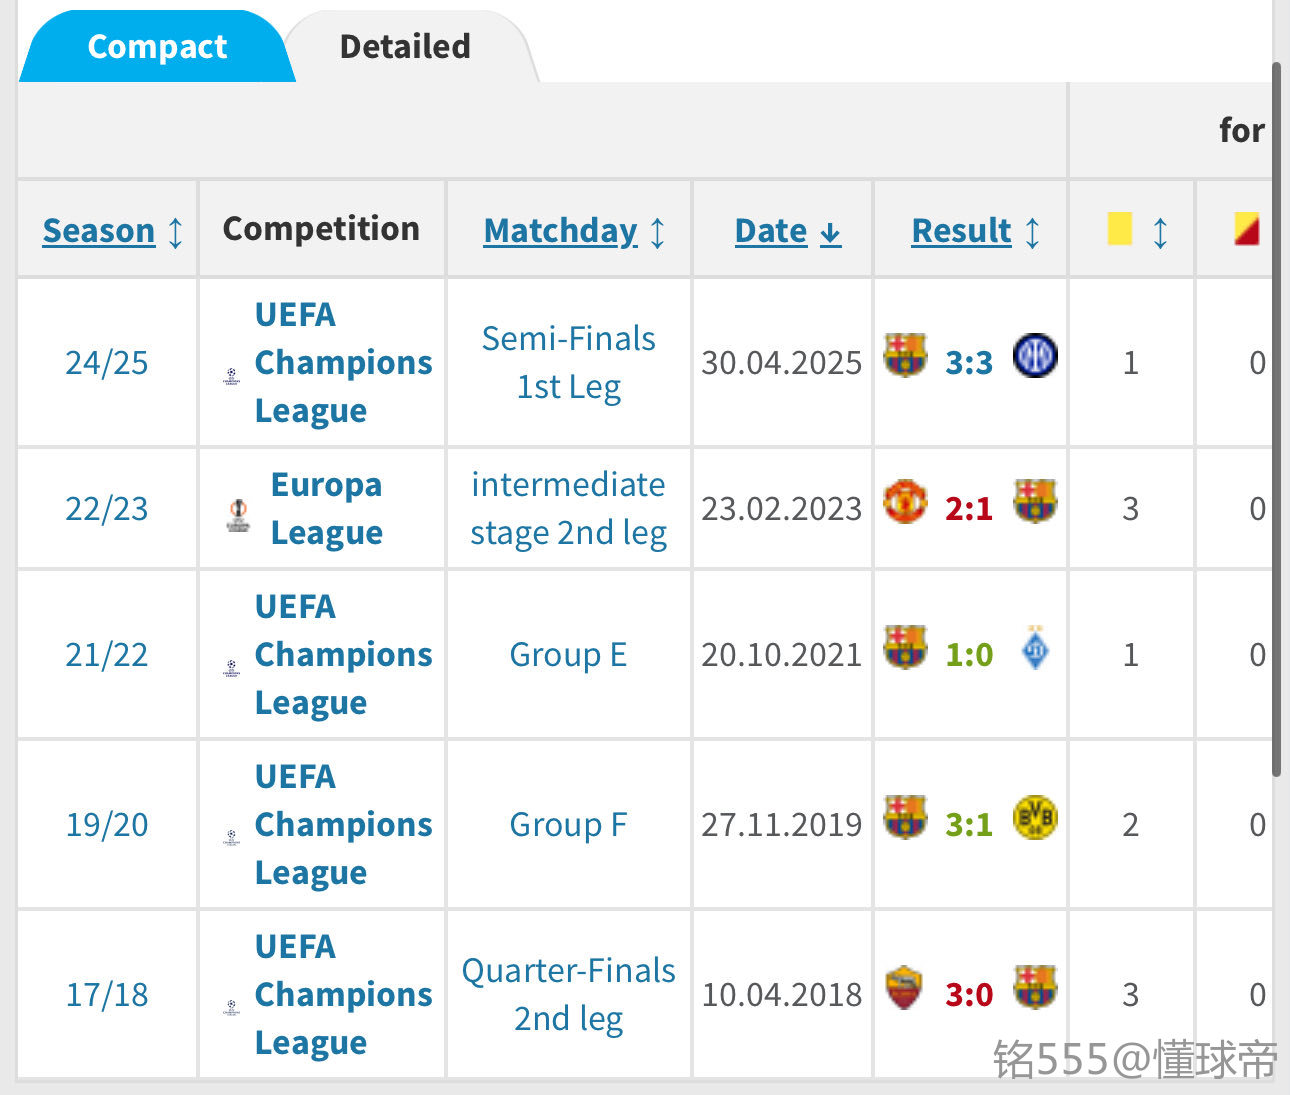Sort by Season using arrows icon
This screenshot has height=1095, width=1290.
(176, 232)
